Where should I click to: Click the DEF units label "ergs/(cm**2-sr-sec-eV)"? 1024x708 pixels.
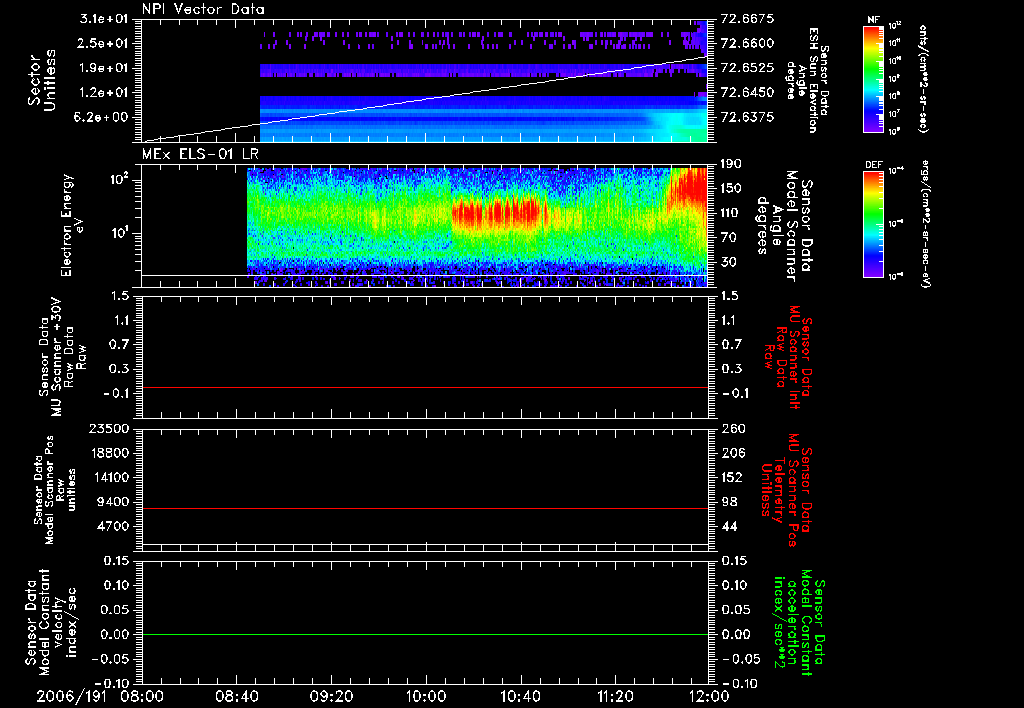click(925, 223)
